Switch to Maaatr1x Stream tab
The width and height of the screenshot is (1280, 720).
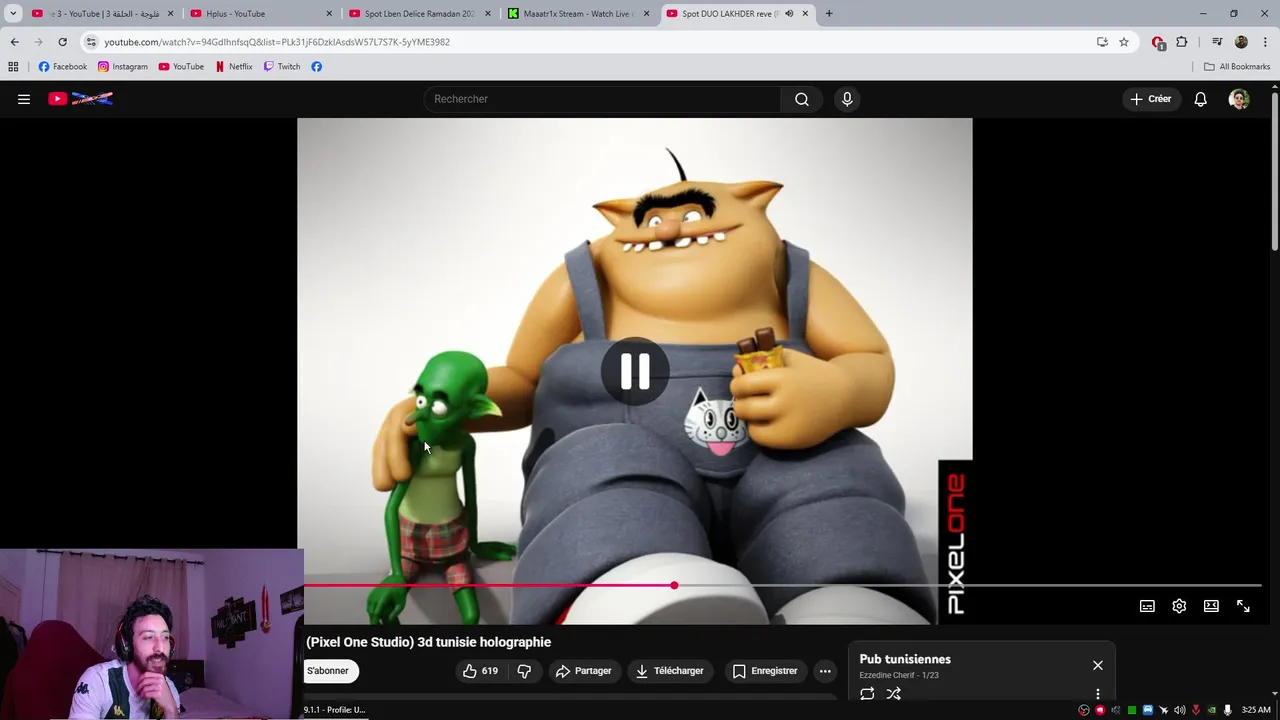[x=578, y=14]
